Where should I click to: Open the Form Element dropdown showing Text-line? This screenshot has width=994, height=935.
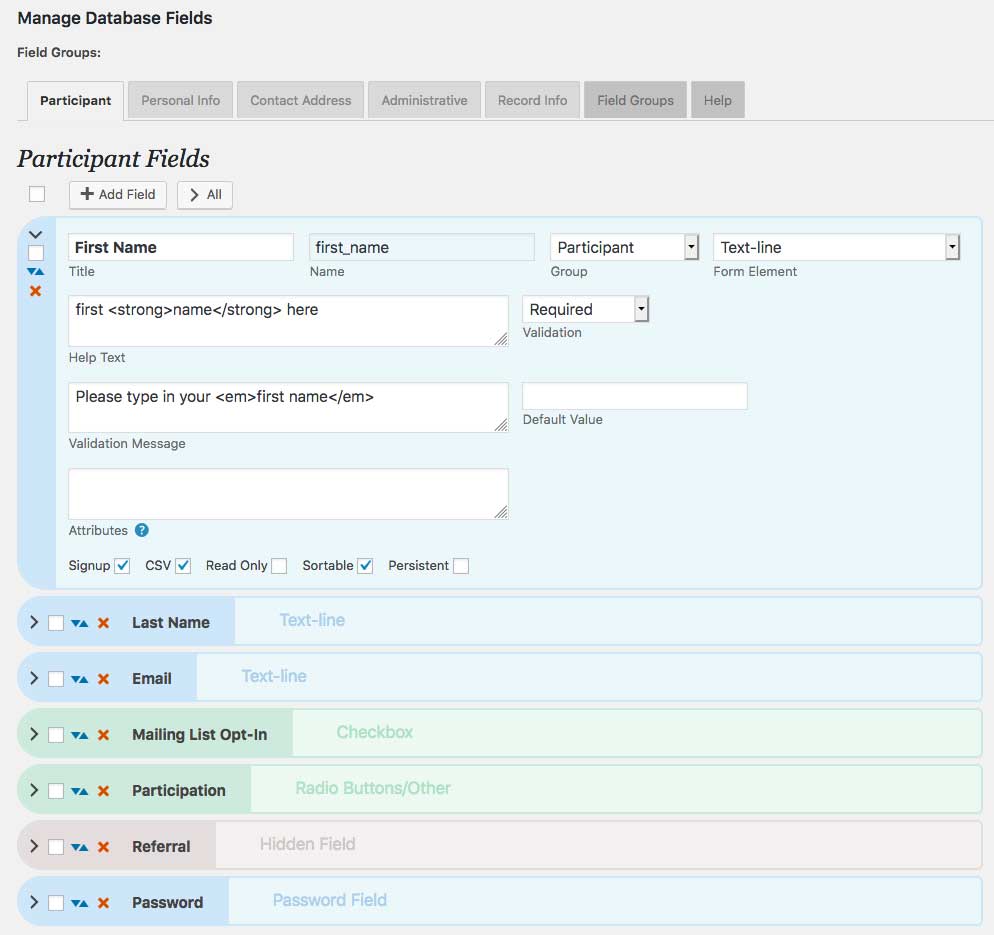(x=836, y=247)
